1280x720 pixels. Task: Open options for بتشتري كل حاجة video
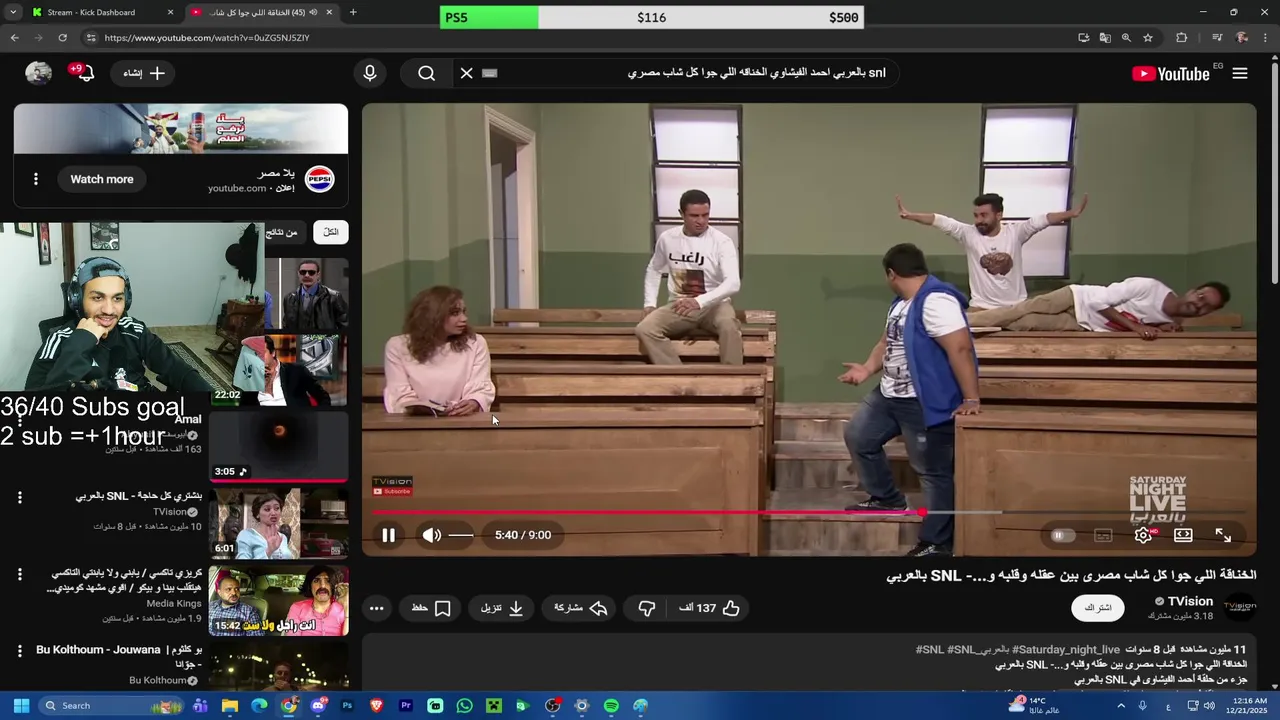(x=19, y=497)
